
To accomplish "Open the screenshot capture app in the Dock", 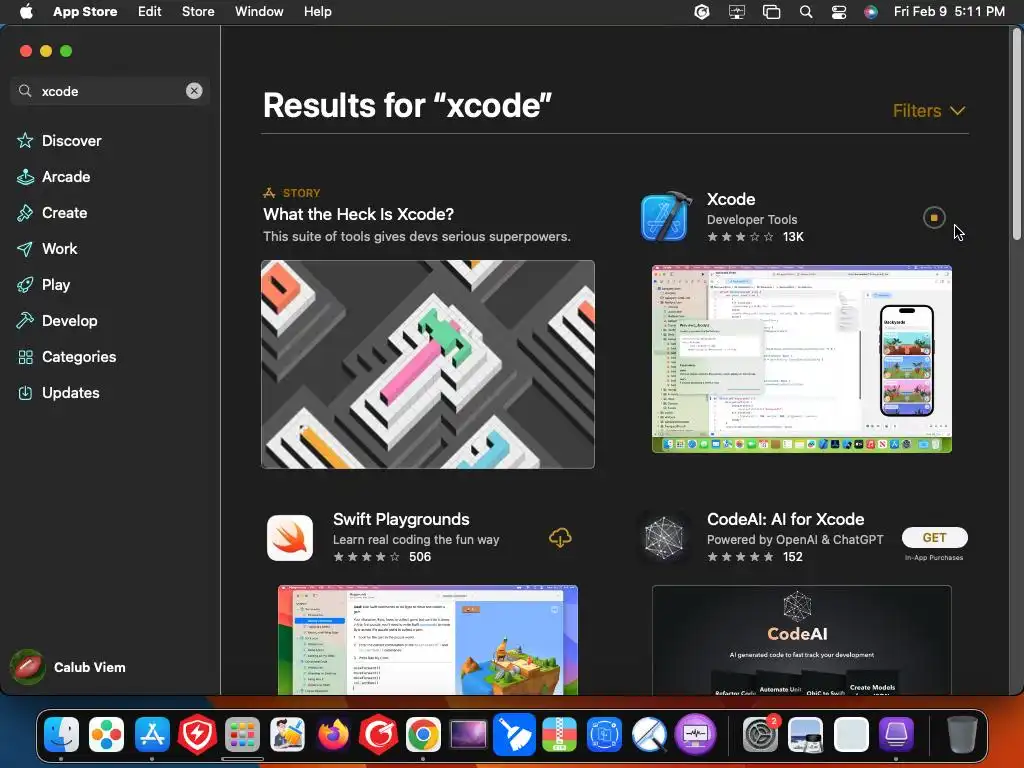I will (x=604, y=734).
